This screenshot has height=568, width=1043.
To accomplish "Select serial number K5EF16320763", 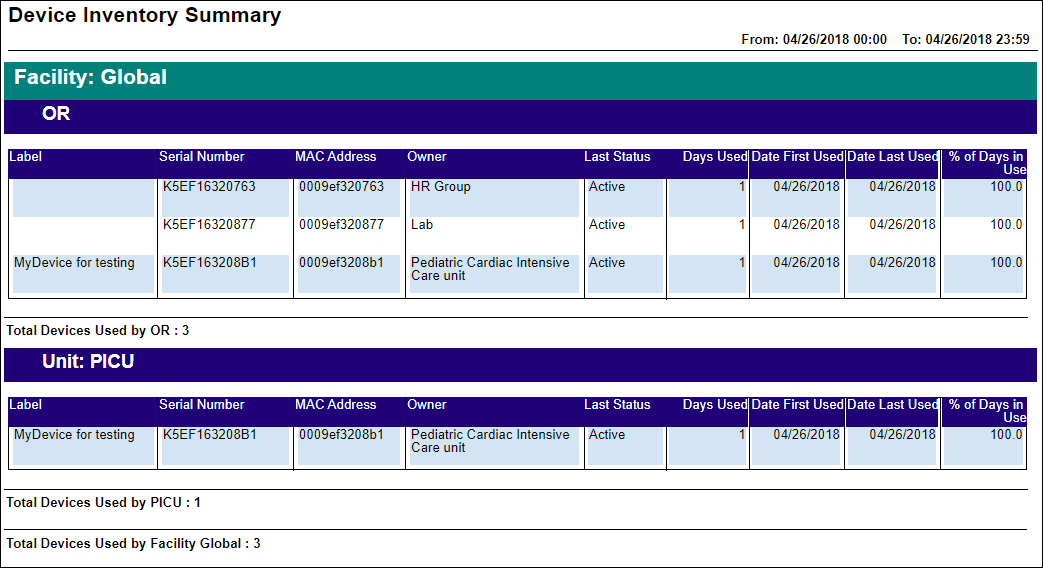I will pyautogui.click(x=209, y=187).
